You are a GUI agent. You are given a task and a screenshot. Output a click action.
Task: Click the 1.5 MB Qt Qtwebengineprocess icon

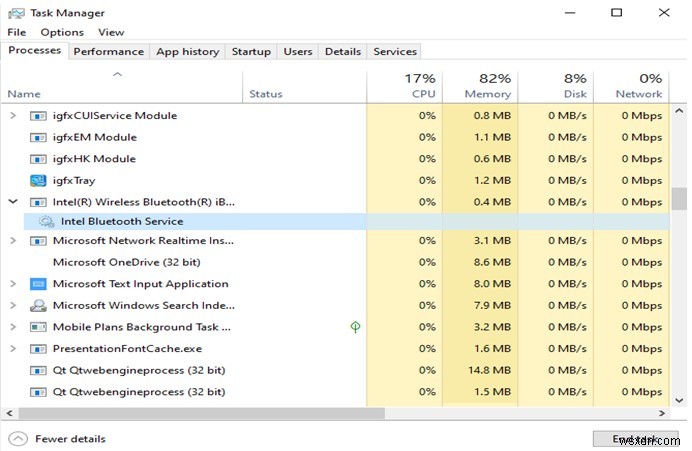[38, 392]
